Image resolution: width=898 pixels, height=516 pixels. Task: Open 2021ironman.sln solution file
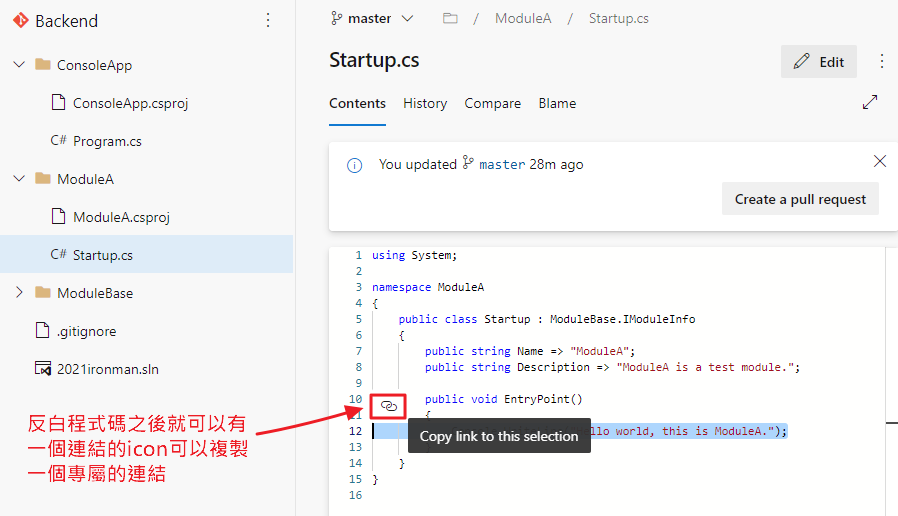tap(108, 369)
